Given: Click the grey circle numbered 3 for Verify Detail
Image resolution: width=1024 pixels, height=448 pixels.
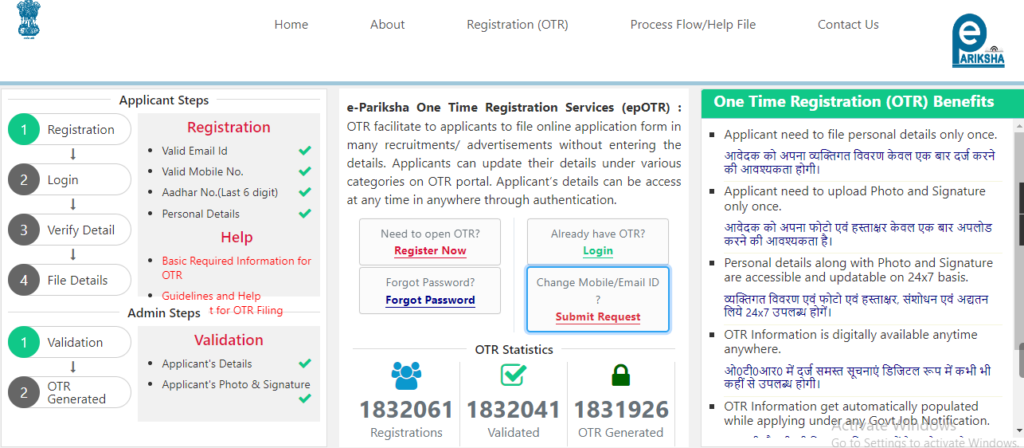Looking at the screenshot, I should pyautogui.click(x=24, y=230).
